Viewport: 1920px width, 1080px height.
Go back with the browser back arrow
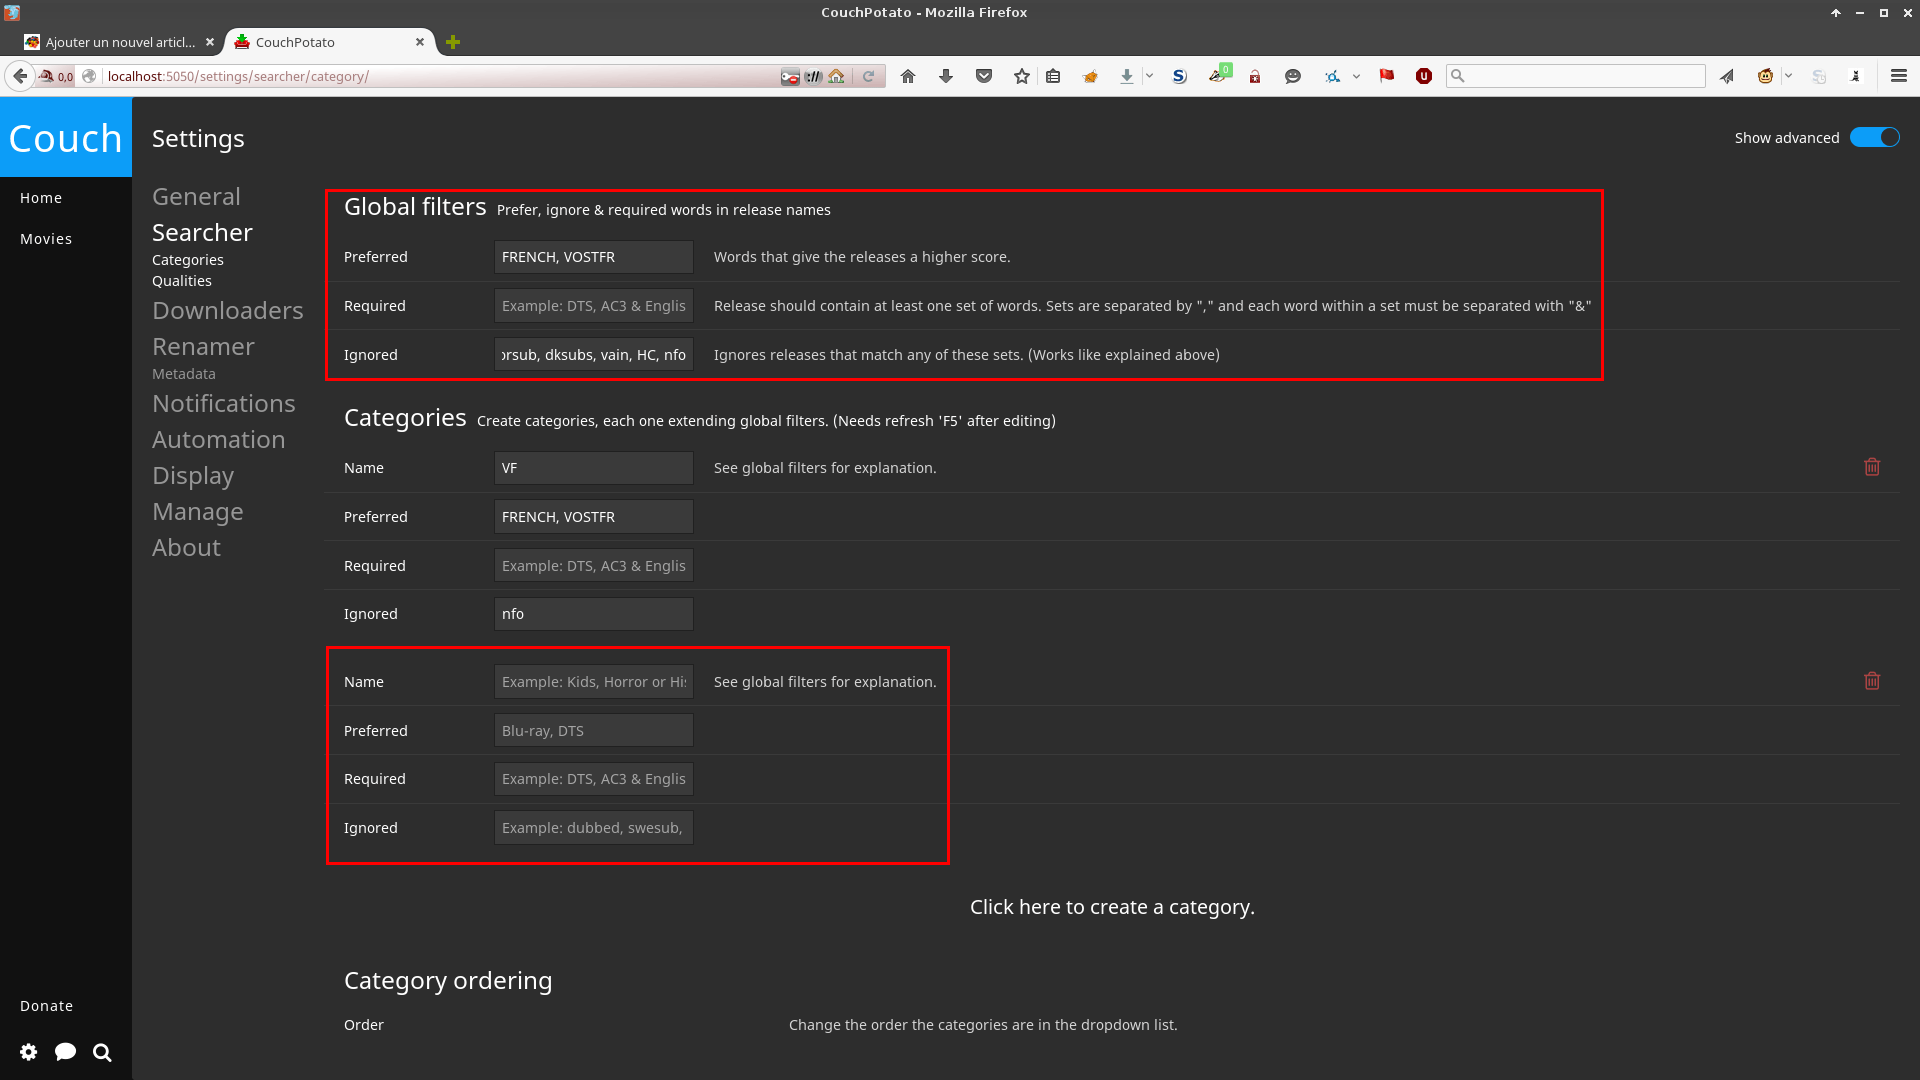[x=20, y=76]
